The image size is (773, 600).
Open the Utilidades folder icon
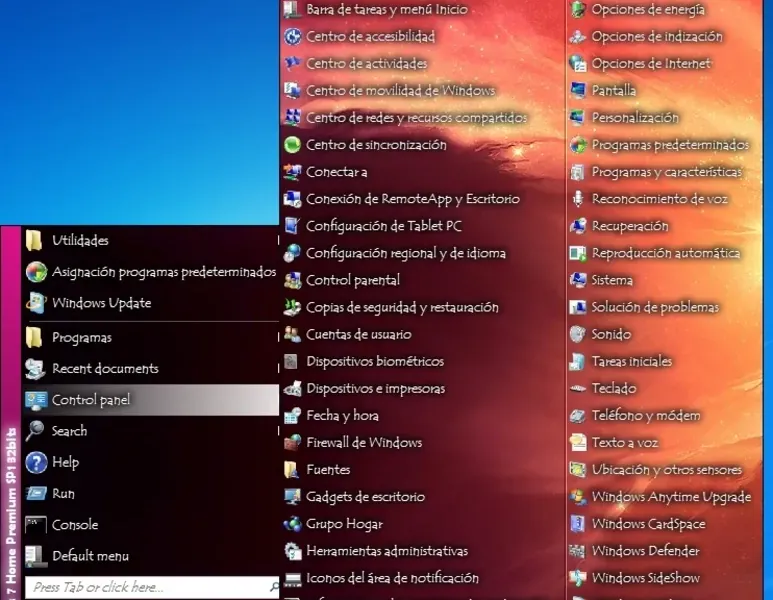(35, 241)
